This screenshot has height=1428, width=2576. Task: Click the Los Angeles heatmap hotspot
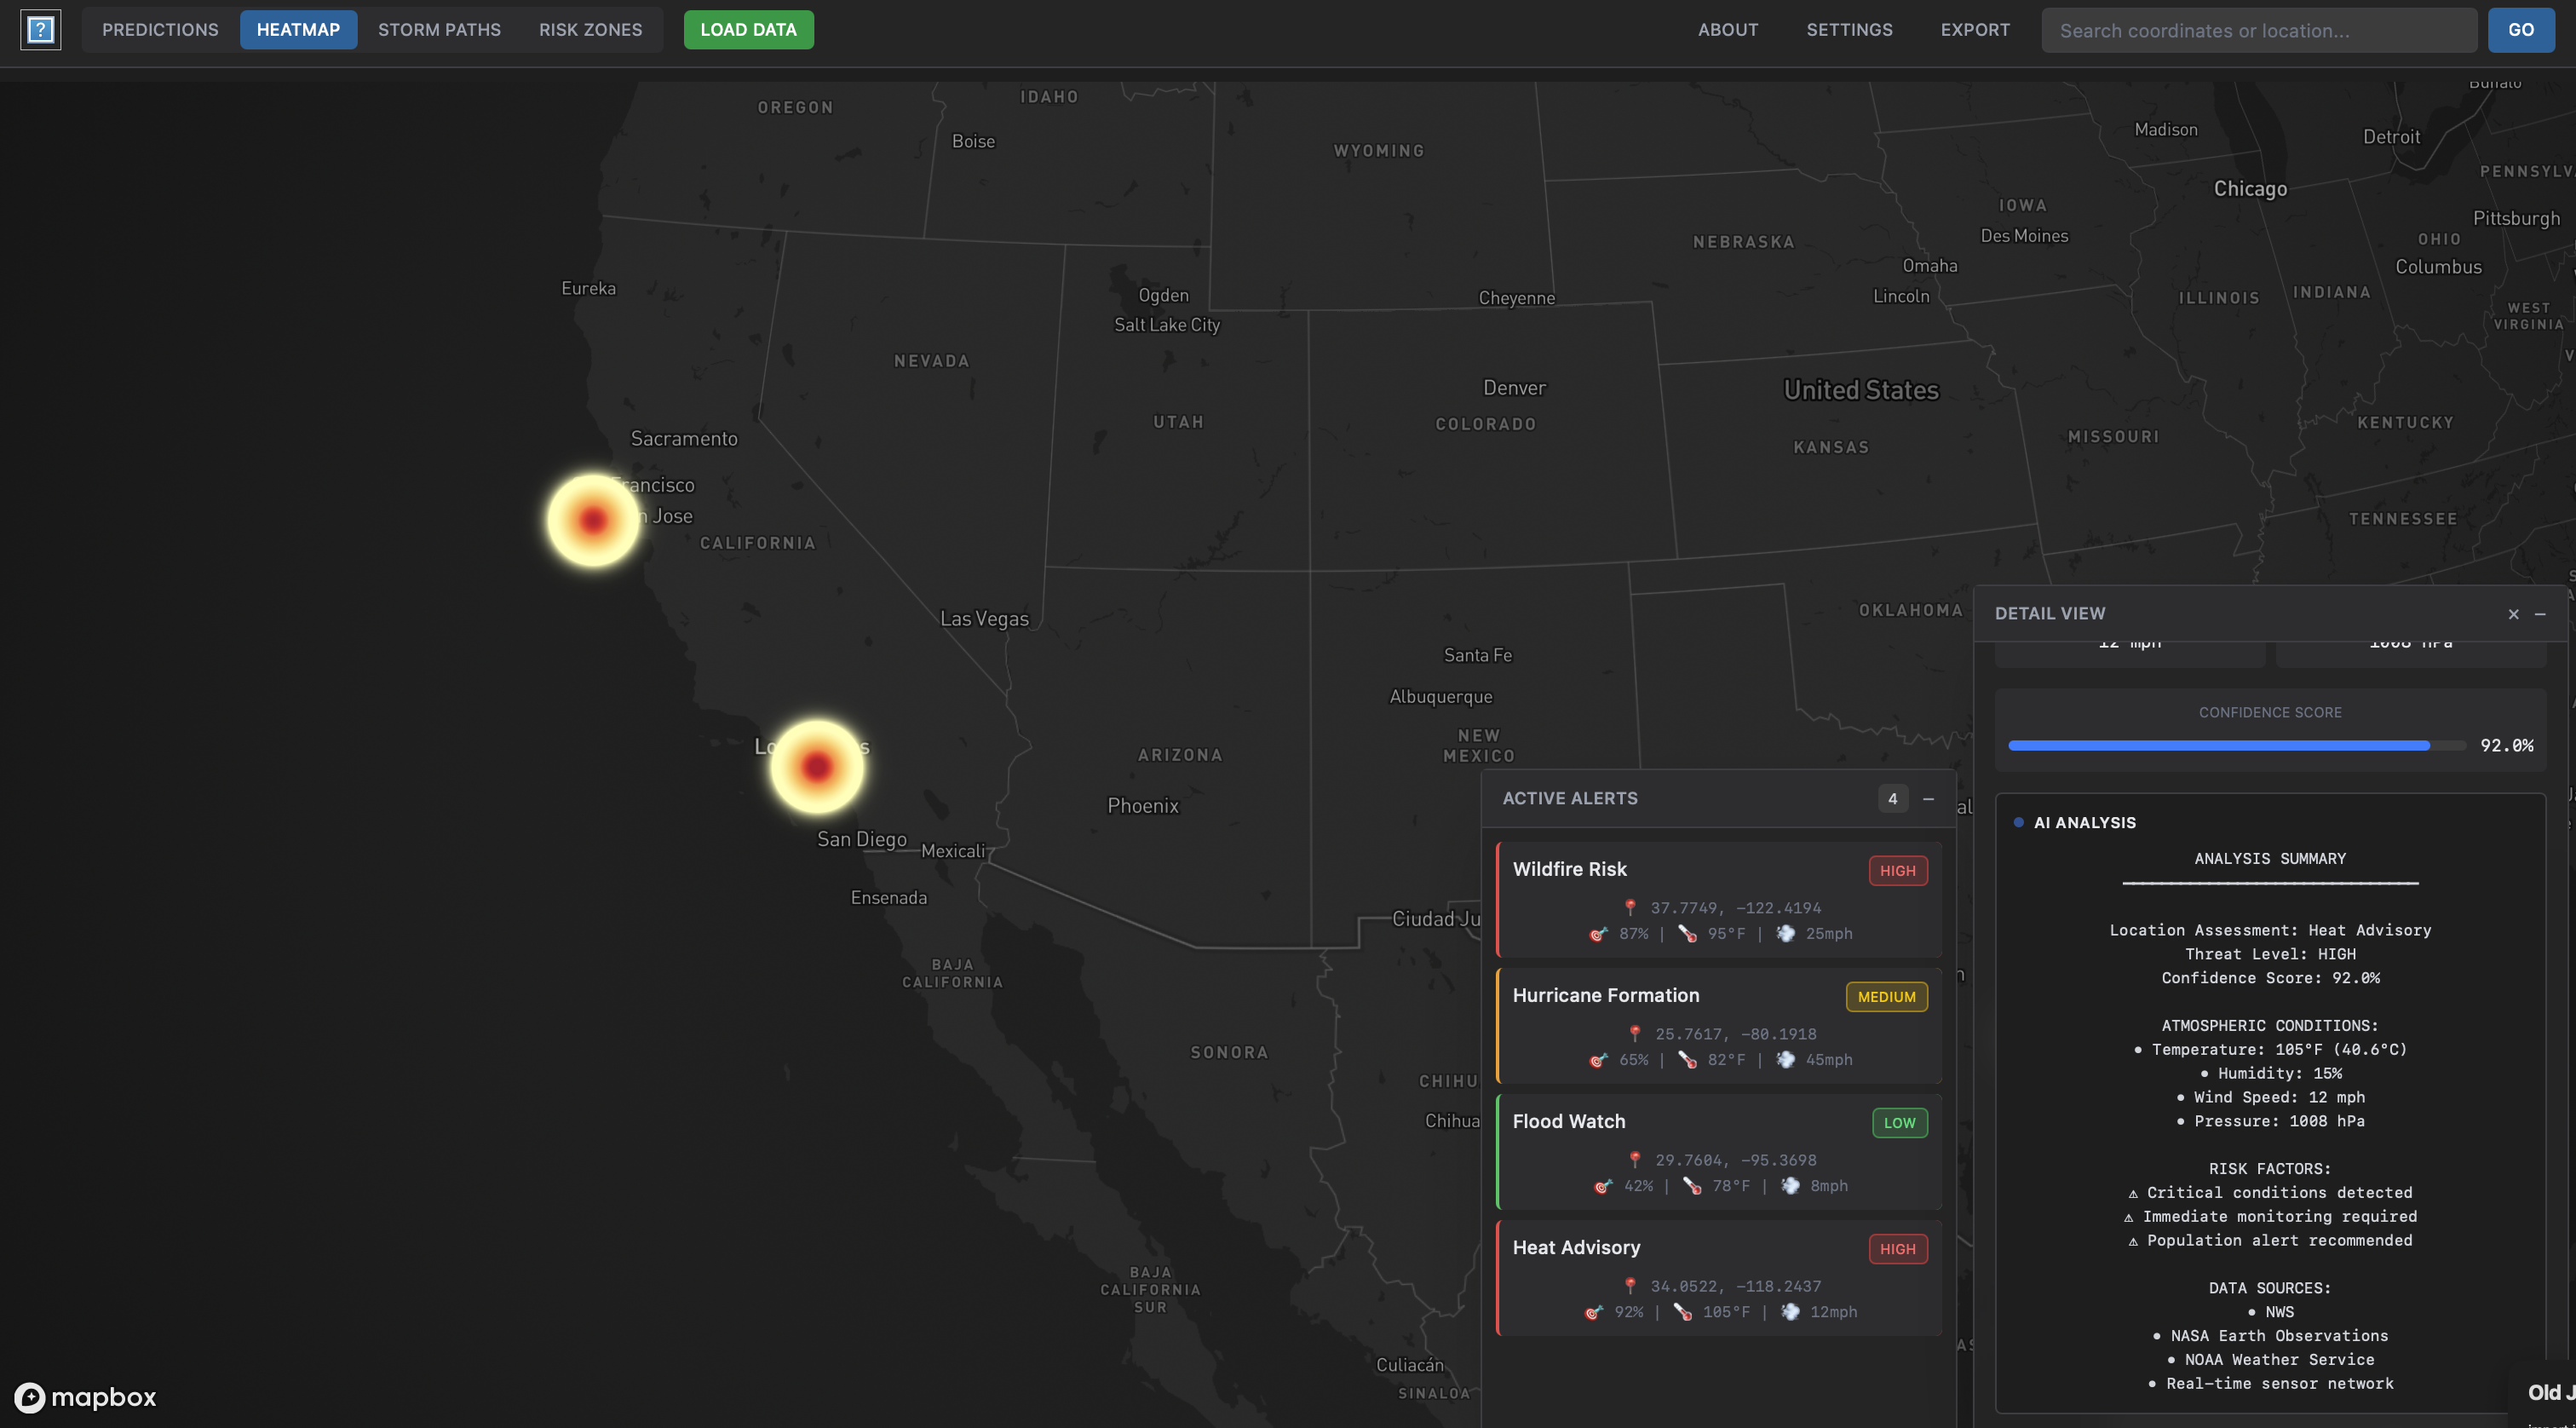tap(817, 766)
